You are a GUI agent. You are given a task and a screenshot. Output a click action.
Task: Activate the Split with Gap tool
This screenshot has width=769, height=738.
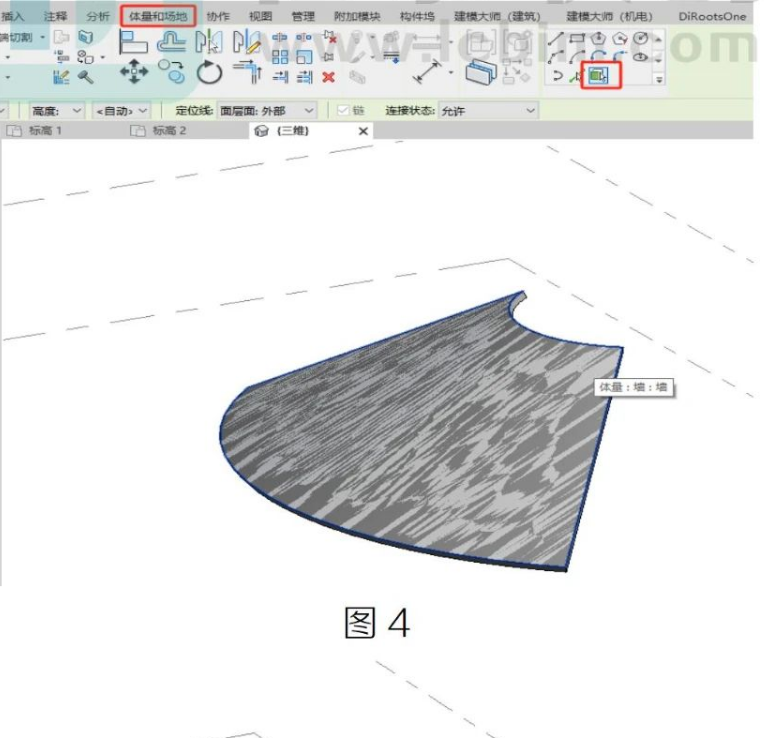click(304, 38)
